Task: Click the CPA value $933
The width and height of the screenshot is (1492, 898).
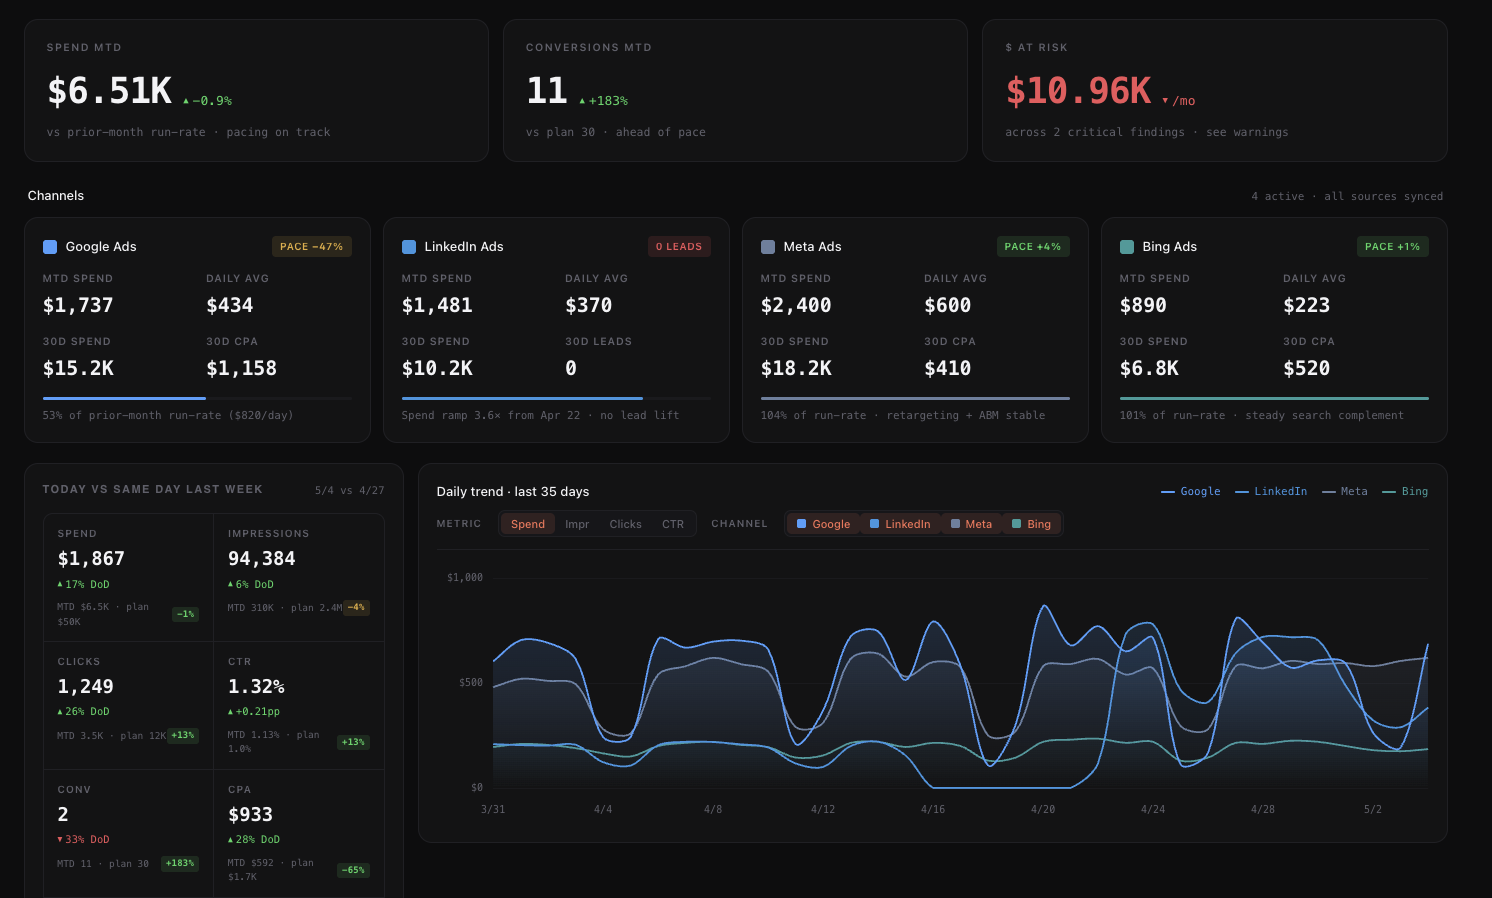Action: (250, 815)
